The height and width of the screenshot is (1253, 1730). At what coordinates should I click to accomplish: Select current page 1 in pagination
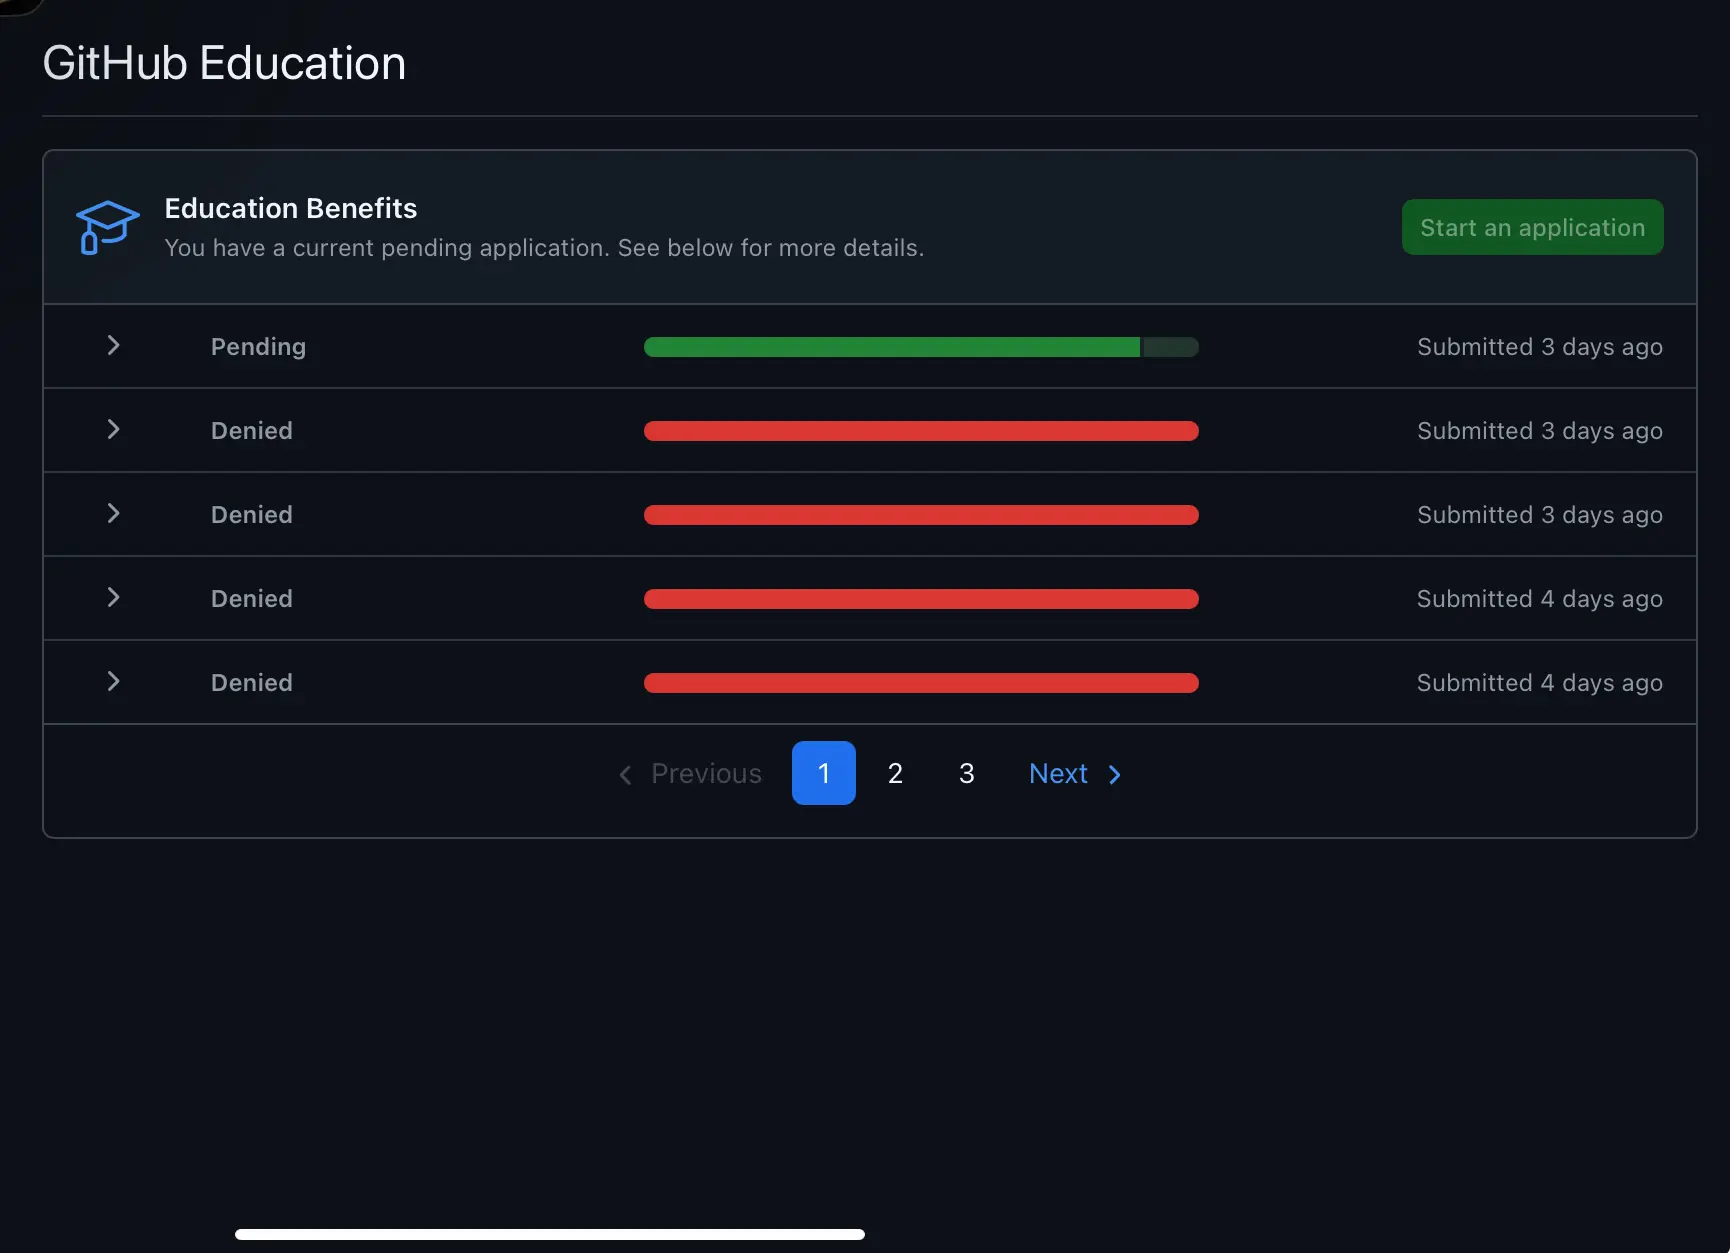824,773
